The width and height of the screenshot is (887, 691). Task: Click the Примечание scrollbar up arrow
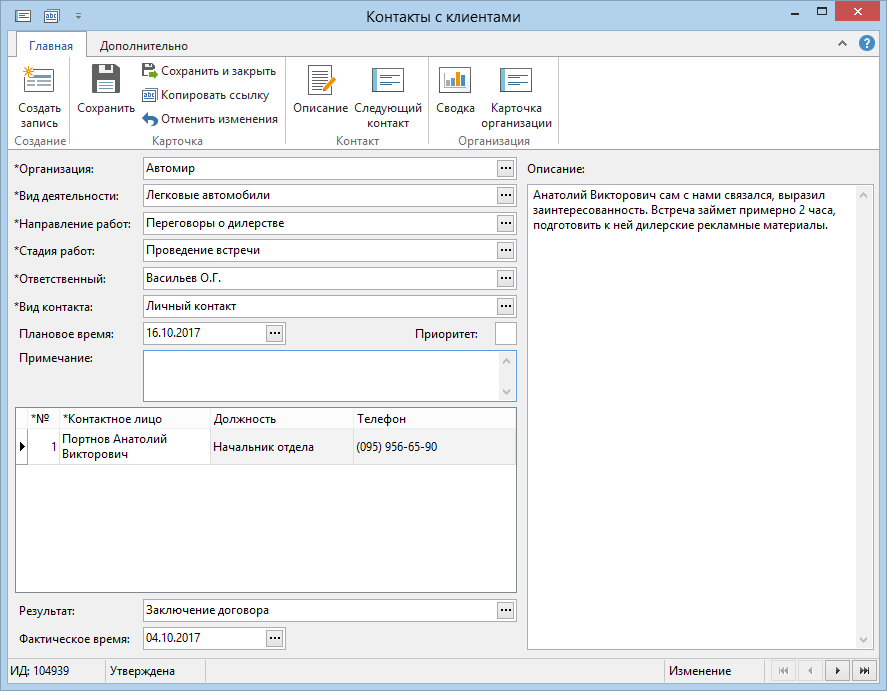point(506,361)
